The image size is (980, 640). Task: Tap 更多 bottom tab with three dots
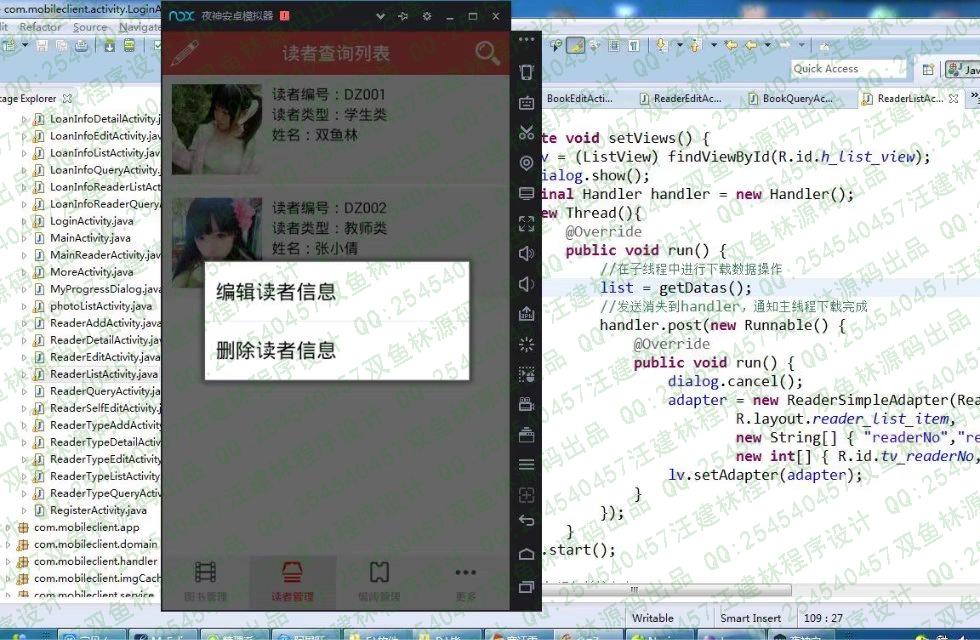466,582
